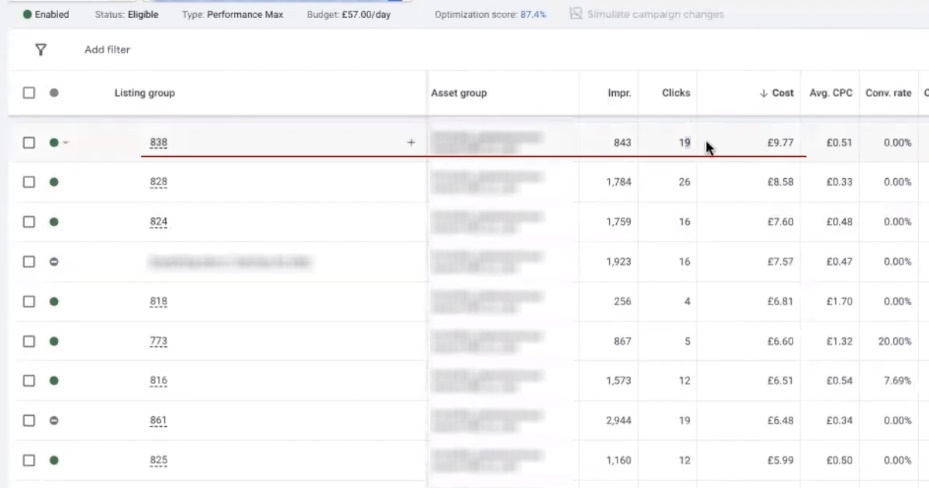Click the Conv. rate column header
This screenshot has width=929, height=488.
888,93
